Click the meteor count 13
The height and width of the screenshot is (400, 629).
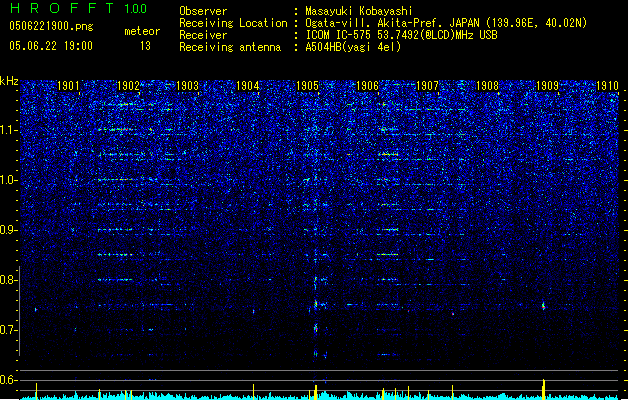point(145,46)
